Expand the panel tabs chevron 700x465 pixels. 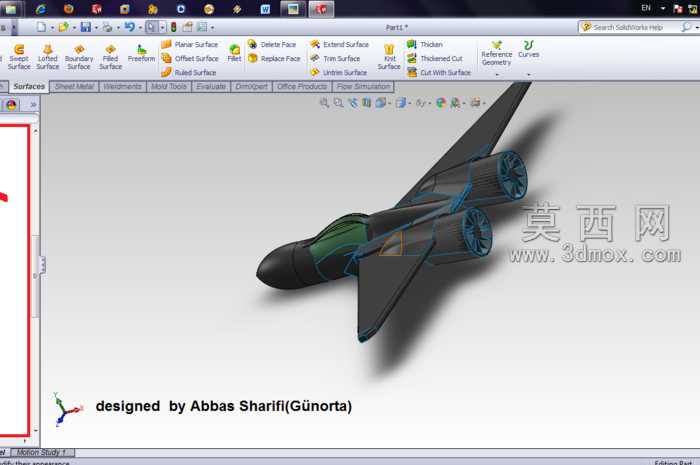click(x=33, y=105)
